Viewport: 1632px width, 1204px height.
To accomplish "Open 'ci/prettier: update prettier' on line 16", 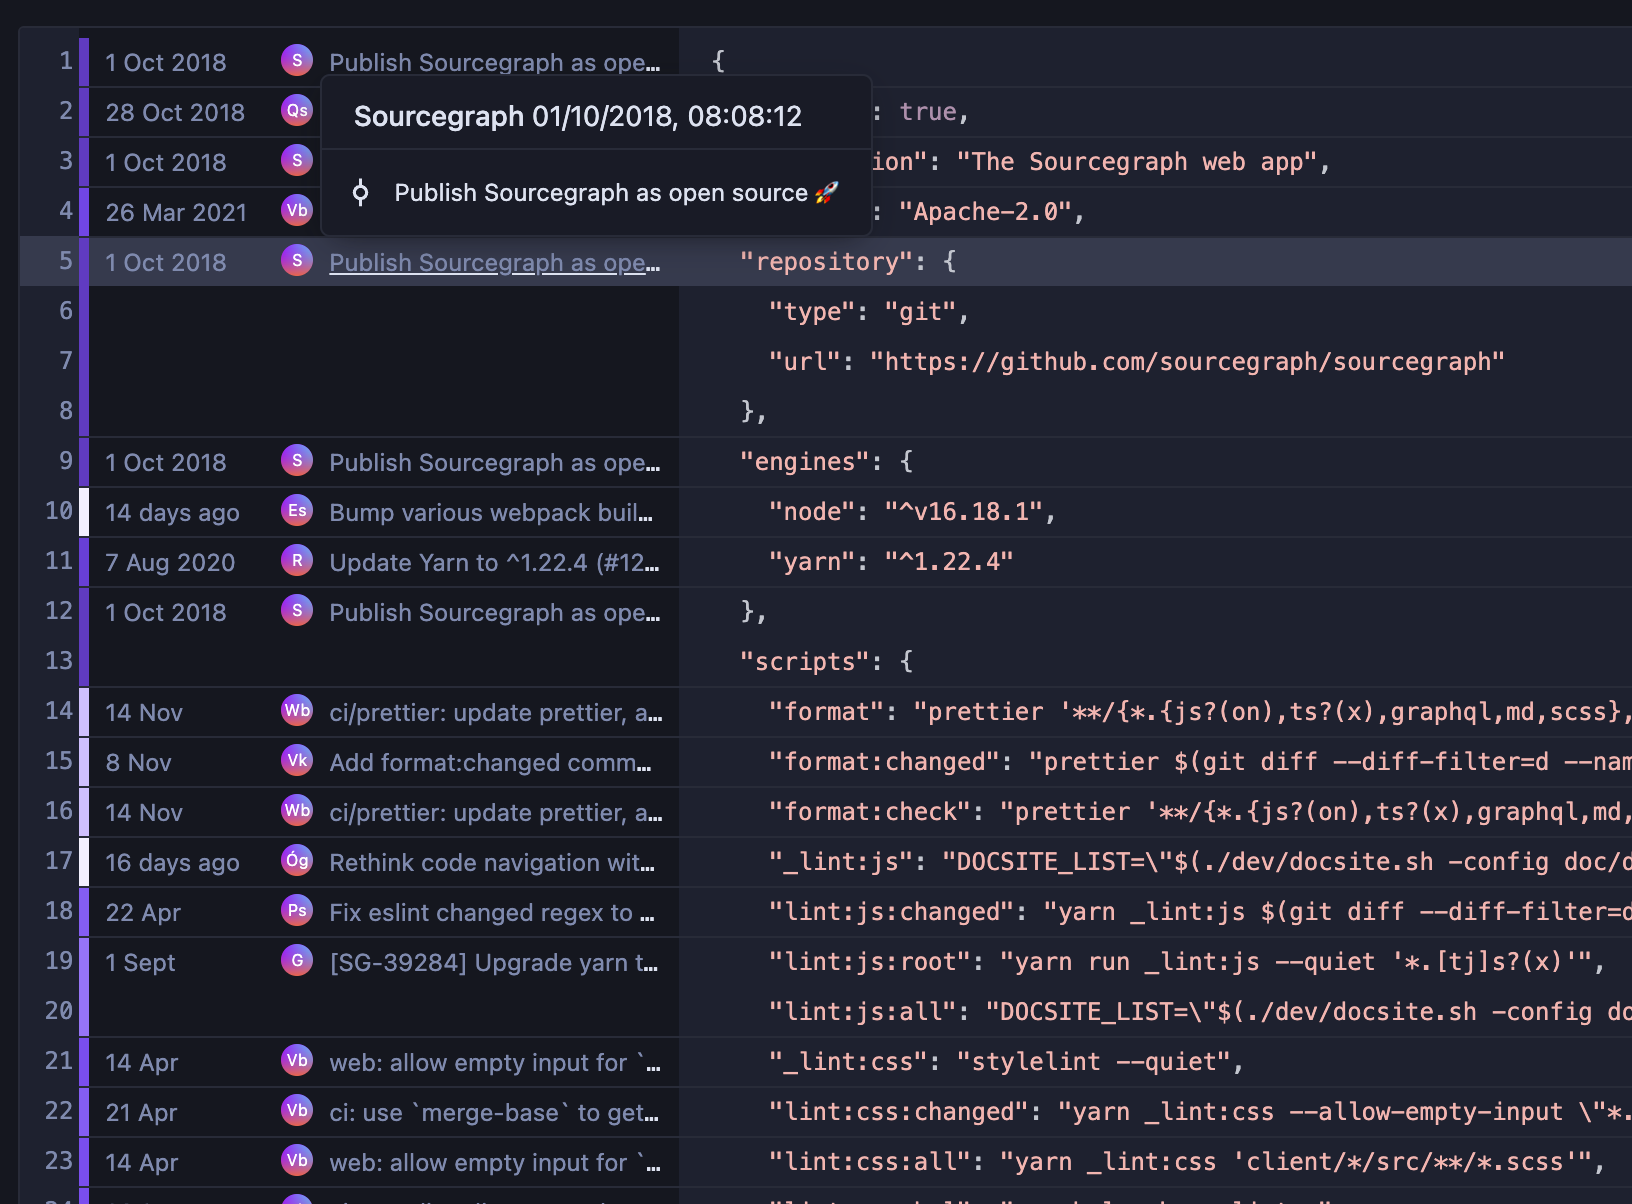I will [x=495, y=812].
